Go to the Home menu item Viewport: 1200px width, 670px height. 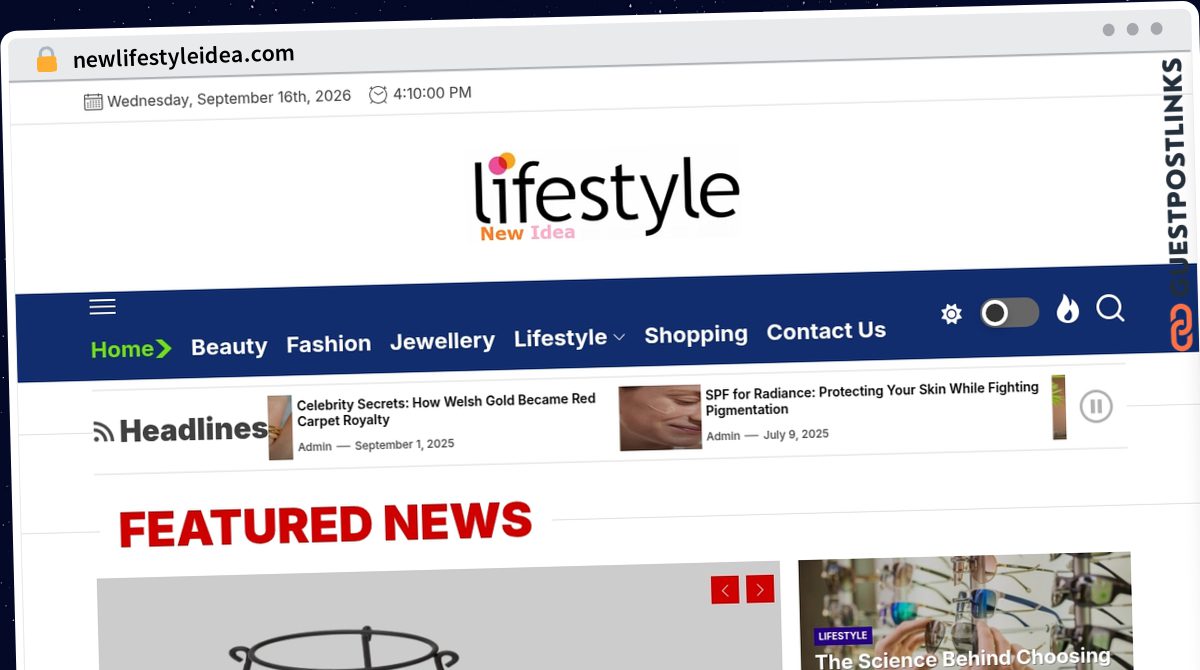pyautogui.click(x=131, y=349)
